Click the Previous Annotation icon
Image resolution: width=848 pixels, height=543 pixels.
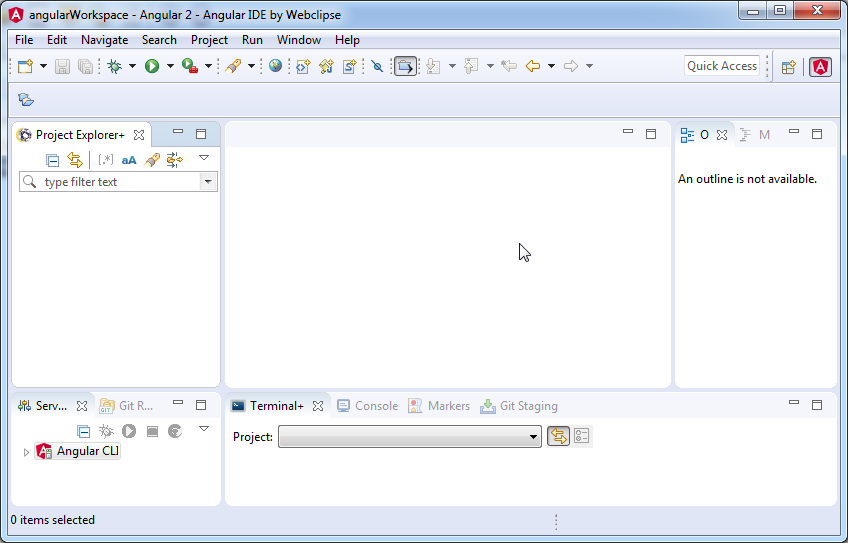point(471,66)
